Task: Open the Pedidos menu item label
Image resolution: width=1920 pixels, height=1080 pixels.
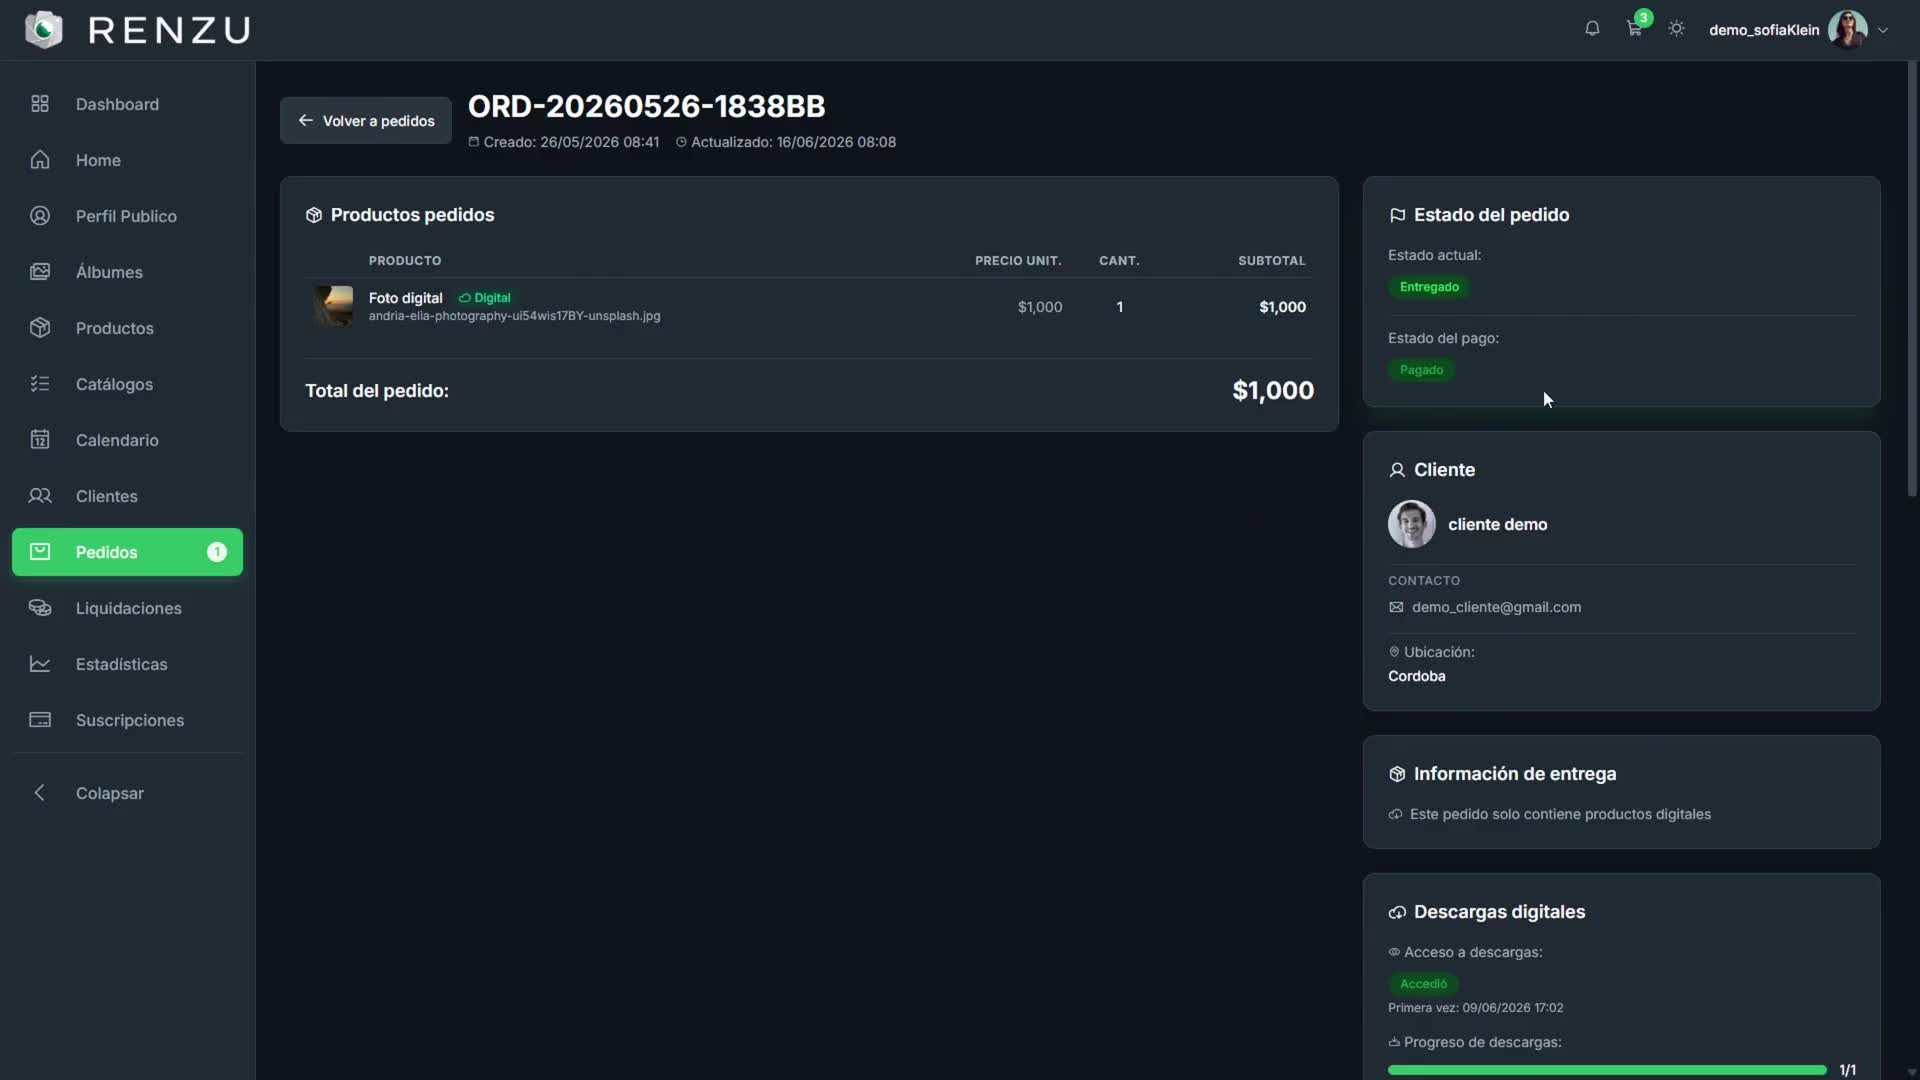Action: pos(106,552)
